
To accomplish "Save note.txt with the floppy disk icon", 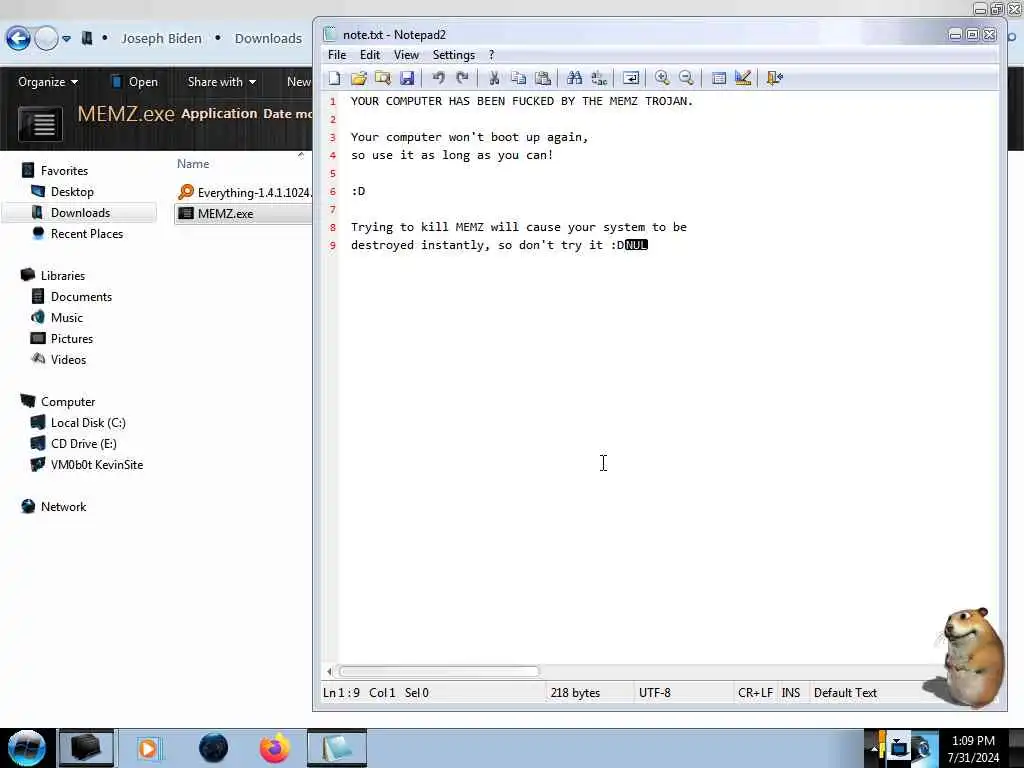I will point(407,78).
